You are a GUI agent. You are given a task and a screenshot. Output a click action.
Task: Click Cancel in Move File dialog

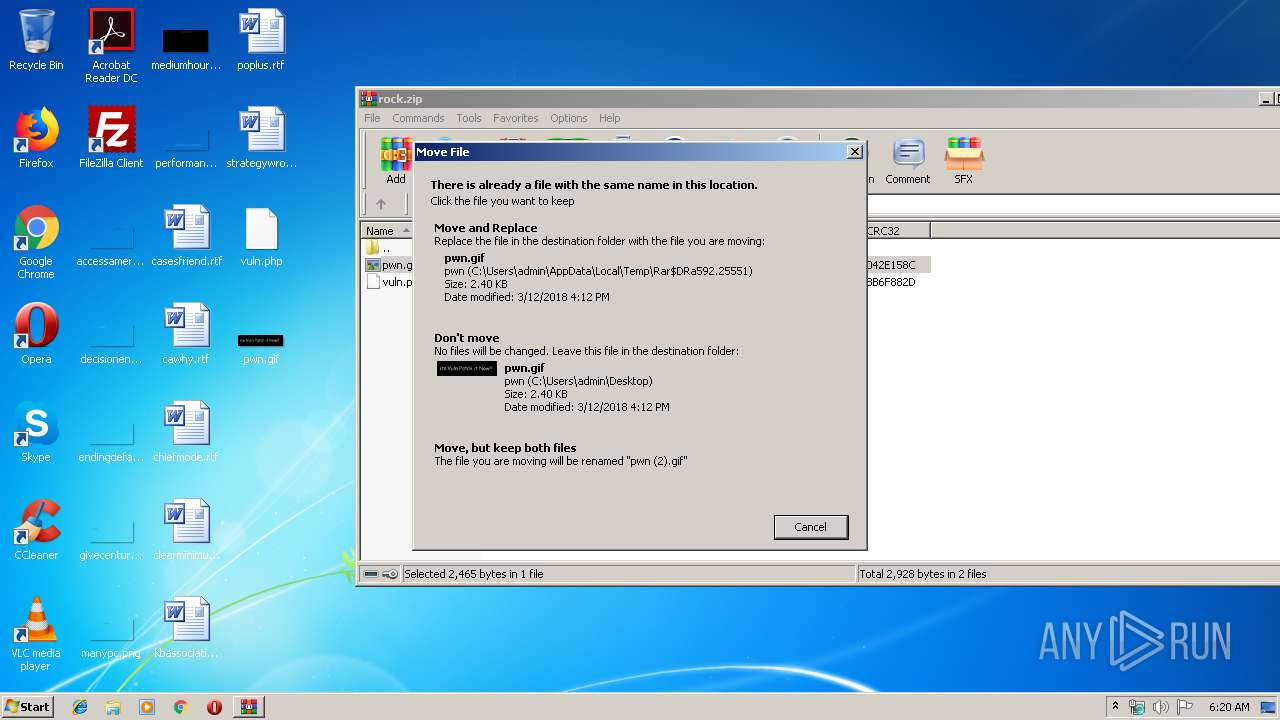pos(810,527)
